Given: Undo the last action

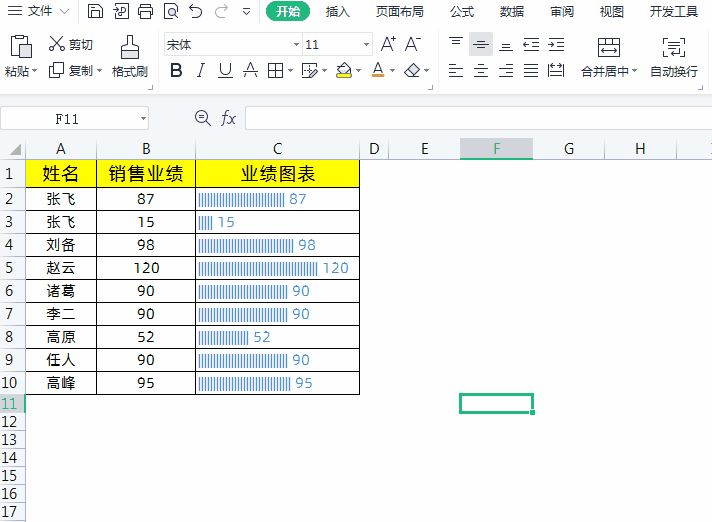Looking at the screenshot, I should point(196,11).
